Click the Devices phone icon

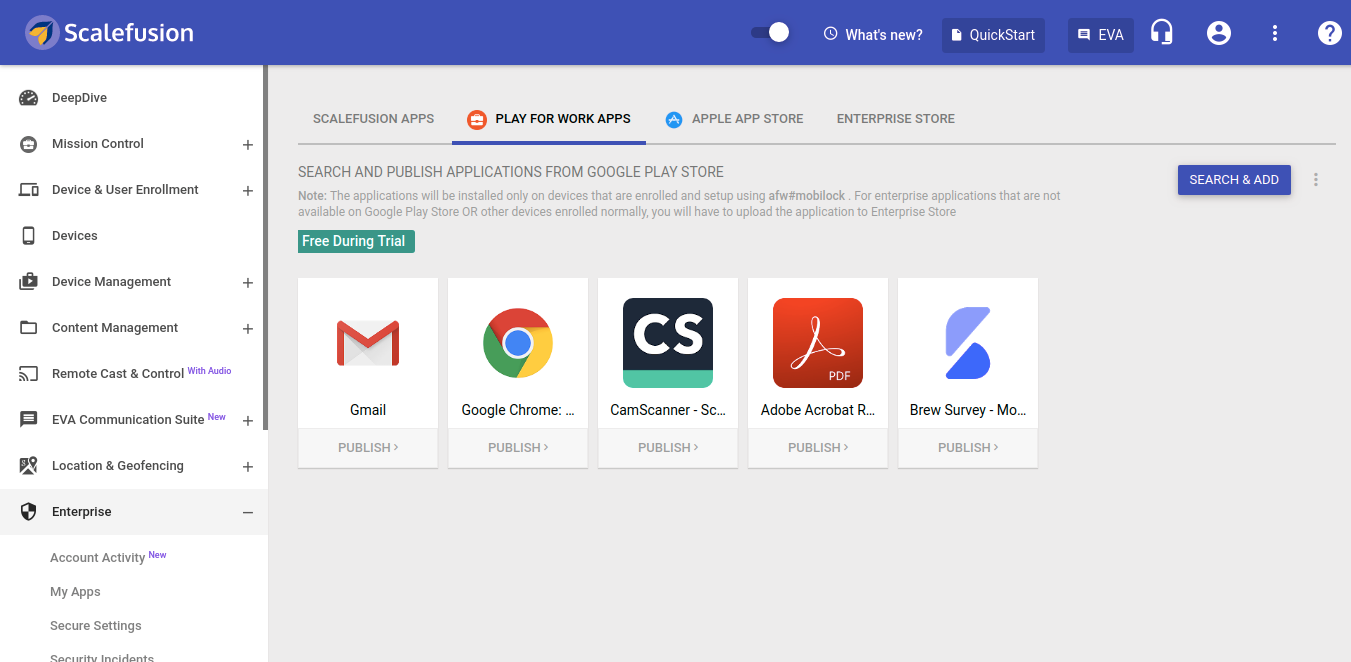click(x=29, y=236)
